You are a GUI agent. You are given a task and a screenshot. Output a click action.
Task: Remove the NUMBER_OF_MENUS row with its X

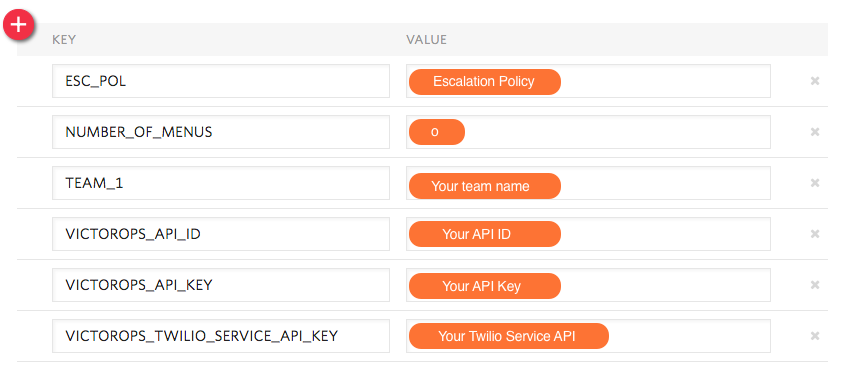pyautogui.click(x=815, y=132)
